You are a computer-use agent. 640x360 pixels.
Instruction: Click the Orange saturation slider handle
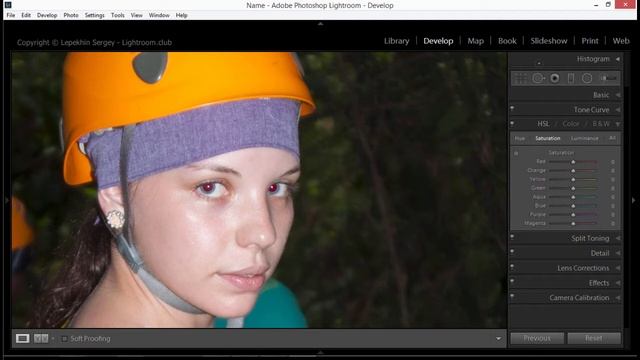coord(573,171)
